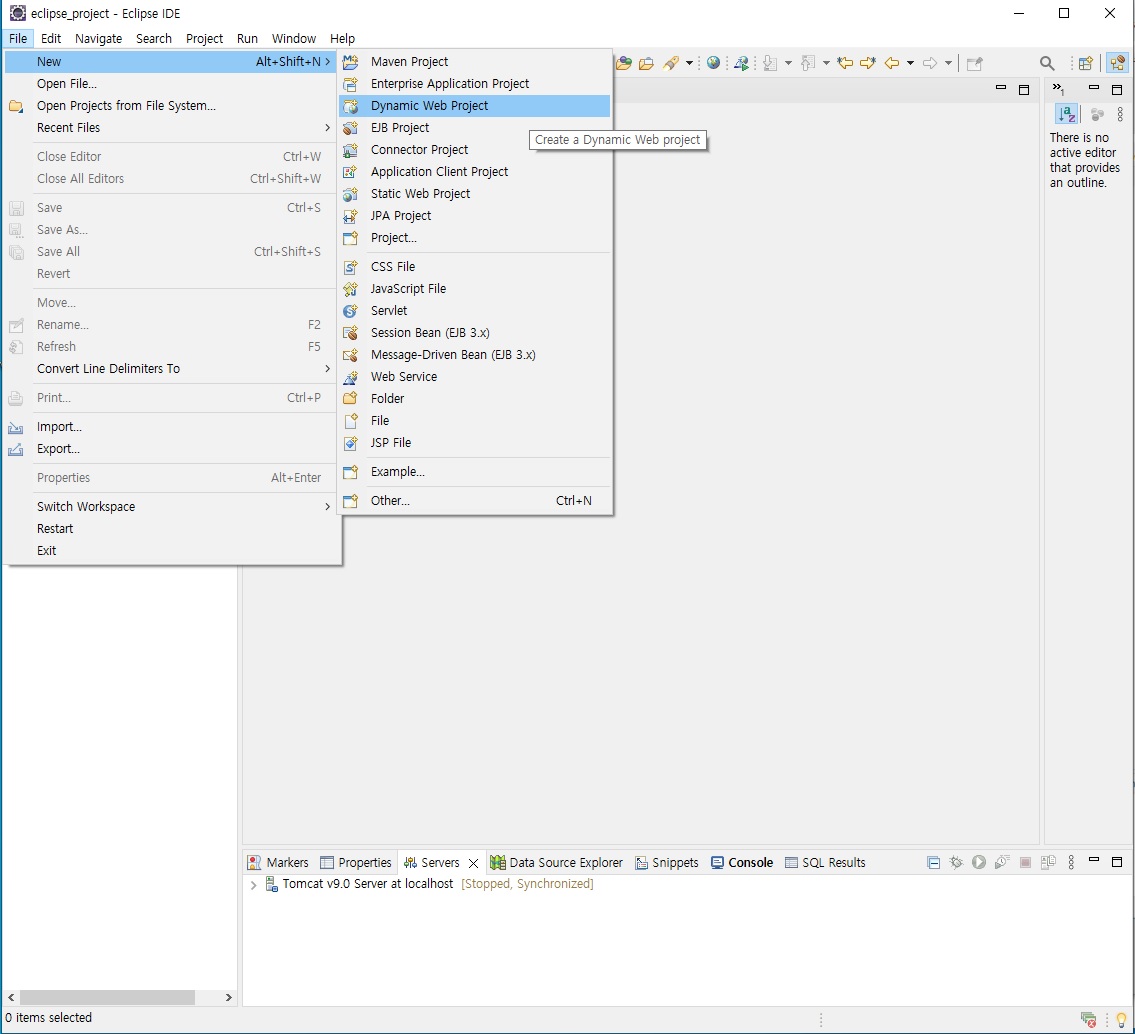This screenshot has height=1034, width=1135.
Task: Open the Previous Annotation dropdown arrow
Action: tap(826, 64)
